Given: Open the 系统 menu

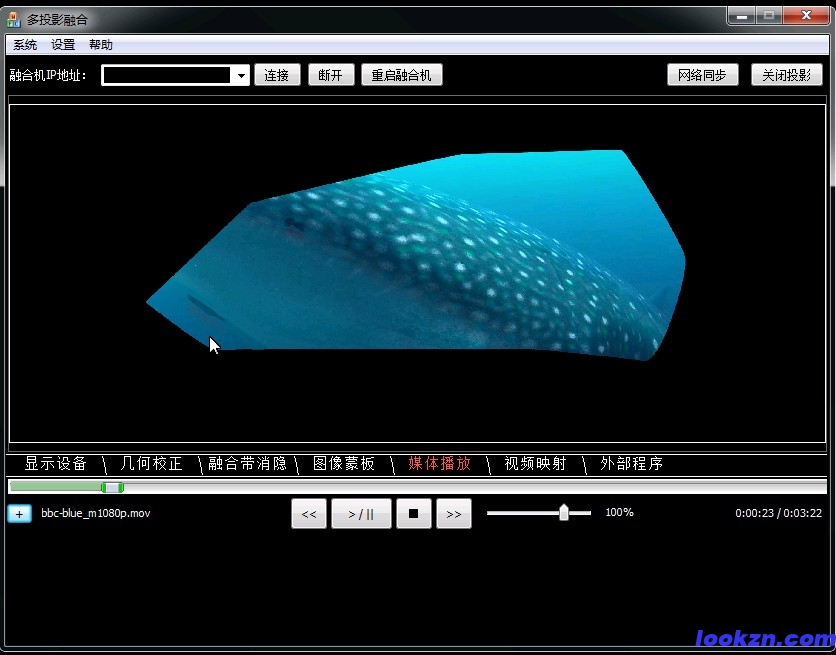Looking at the screenshot, I should (x=25, y=45).
